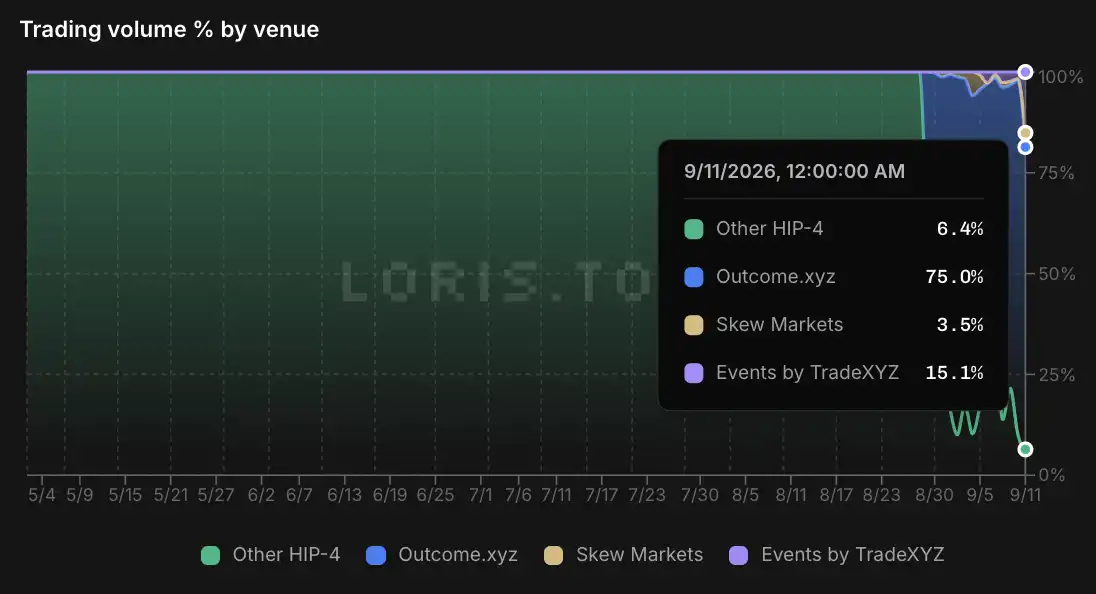Toggle Outcome.xyz series in the bottom legend
1096x594 pixels.
pos(442,555)
